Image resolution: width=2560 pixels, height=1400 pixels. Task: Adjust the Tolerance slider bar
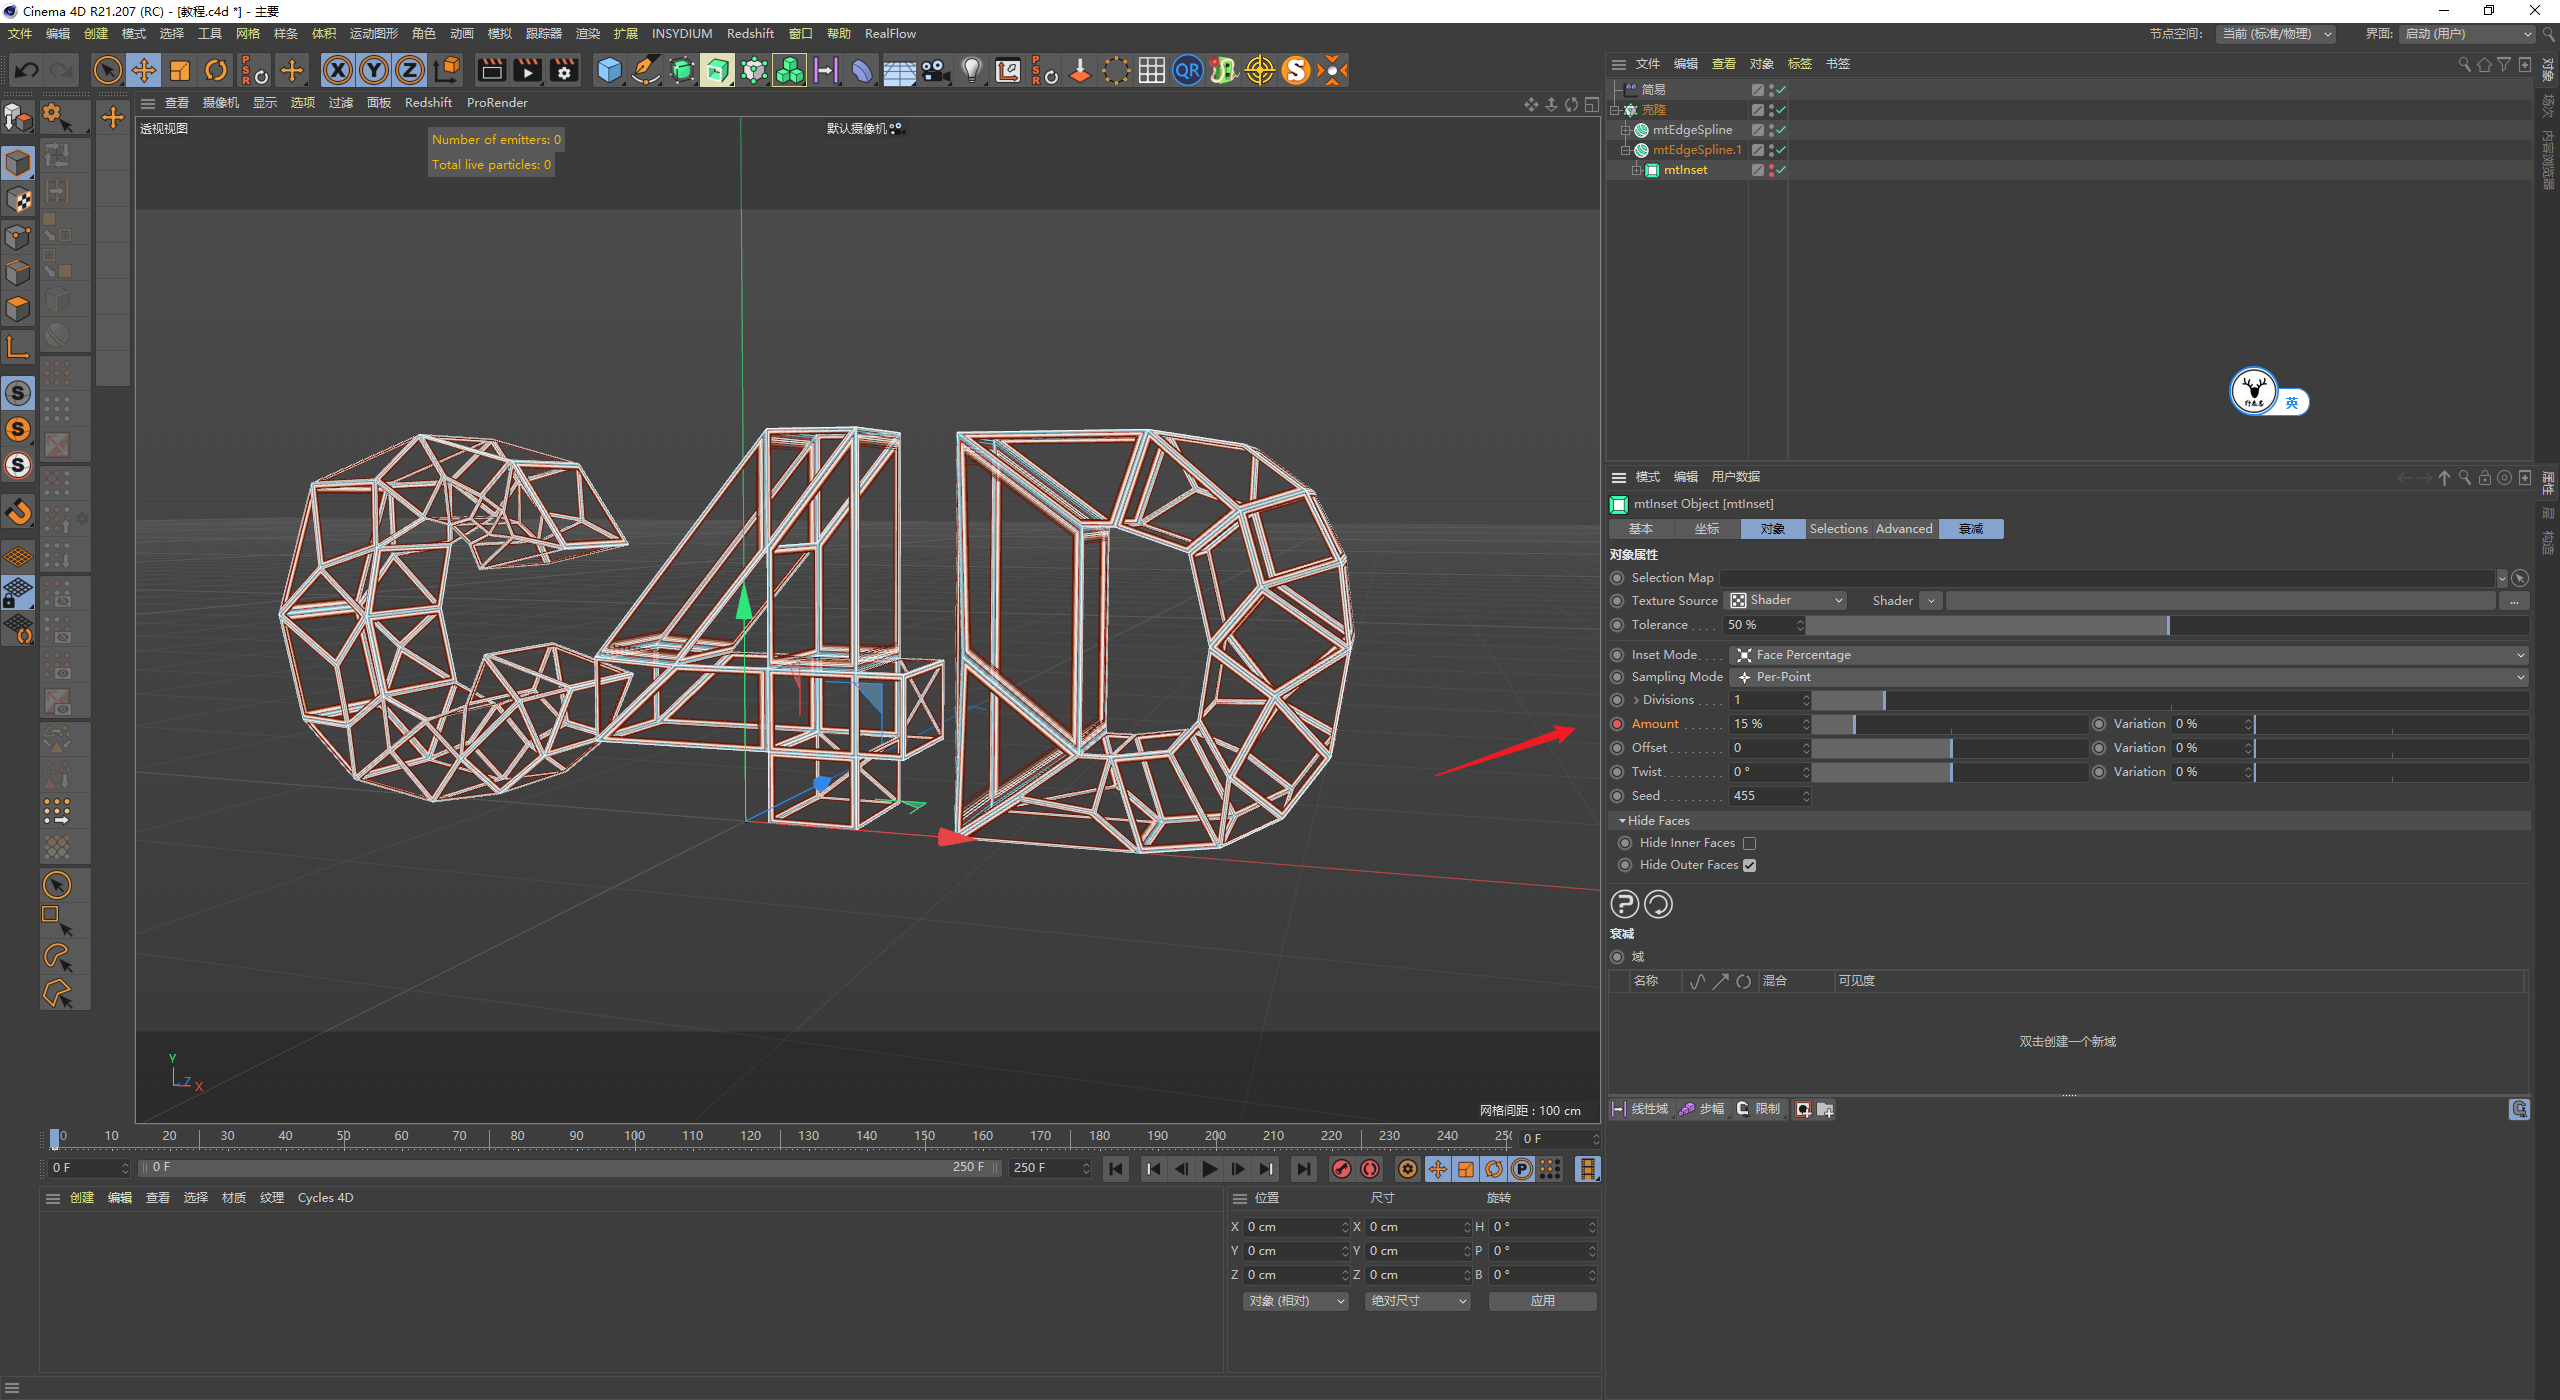point(2168,625)
